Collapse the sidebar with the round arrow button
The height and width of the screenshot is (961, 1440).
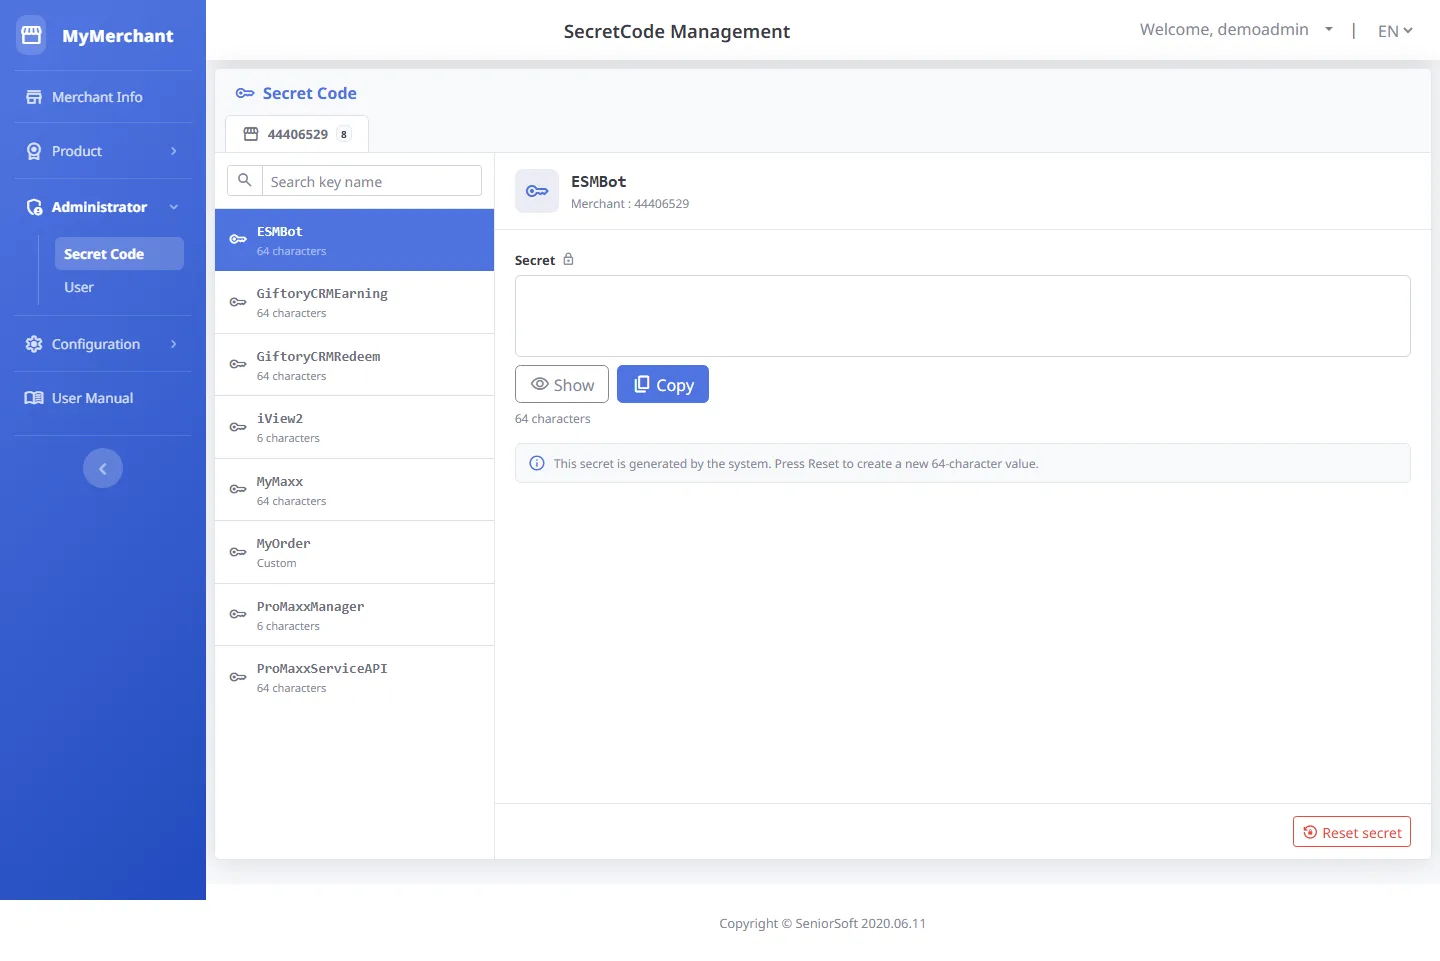coord(103,468)
